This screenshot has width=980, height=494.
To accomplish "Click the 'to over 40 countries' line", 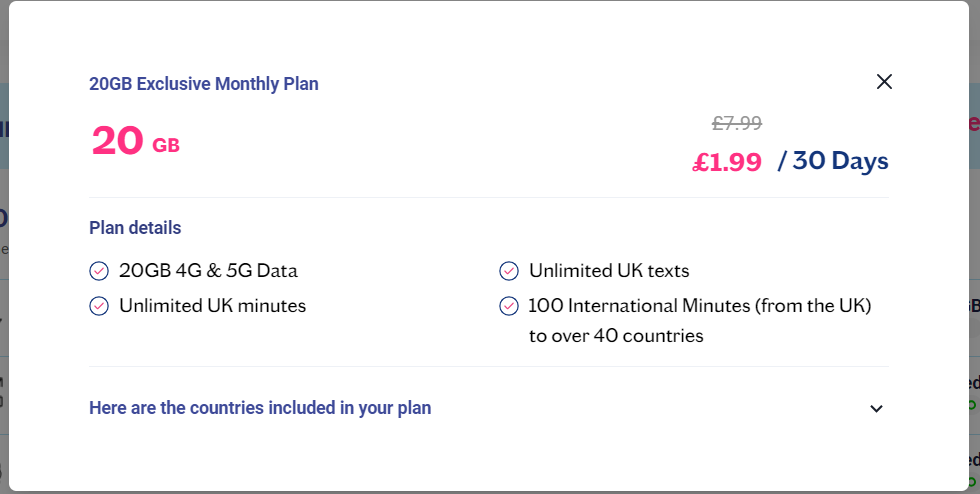I will pyautogui.click(x=616, y=336).
